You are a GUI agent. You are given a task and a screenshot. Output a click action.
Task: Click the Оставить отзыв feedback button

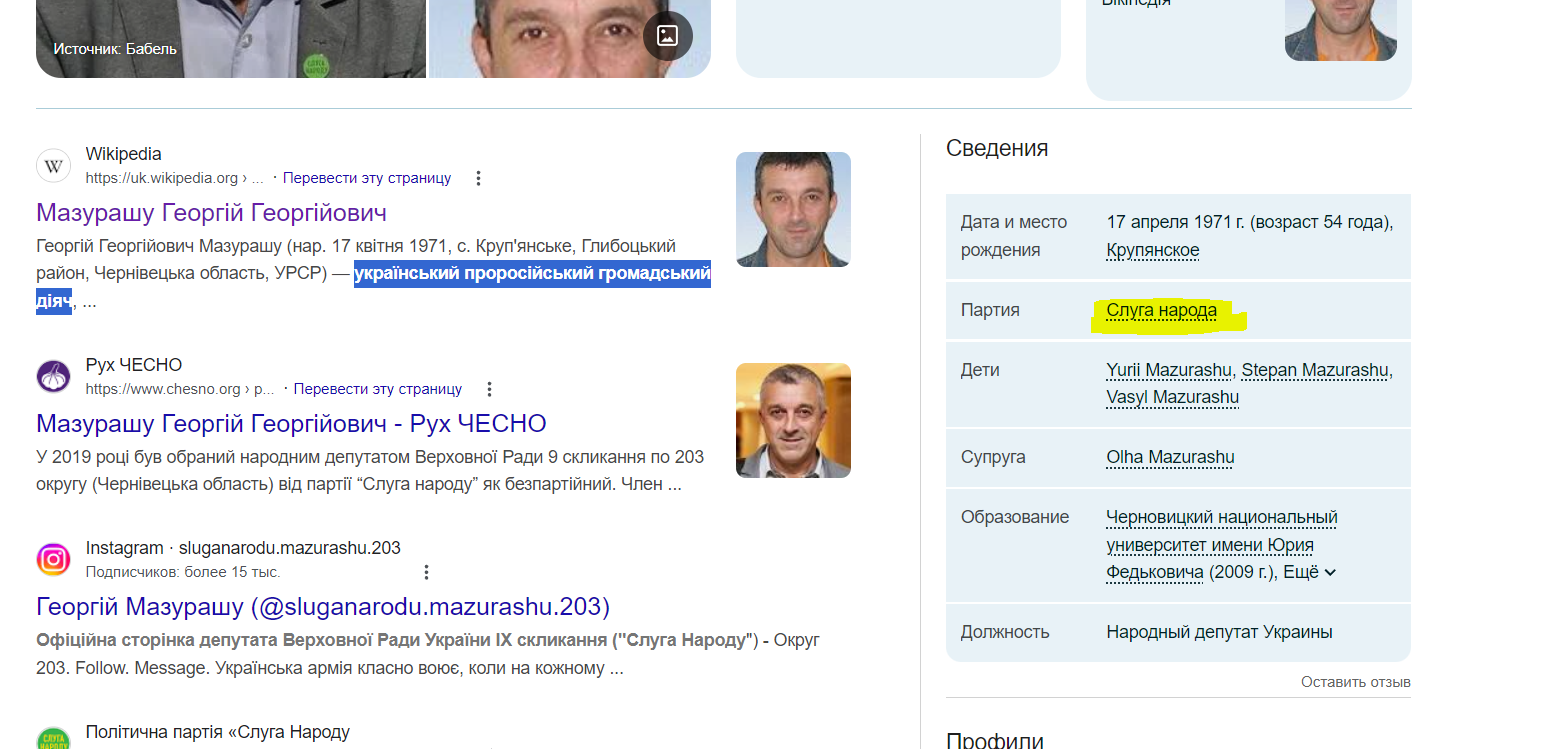pyautogui.click(x=1355, y=682)
